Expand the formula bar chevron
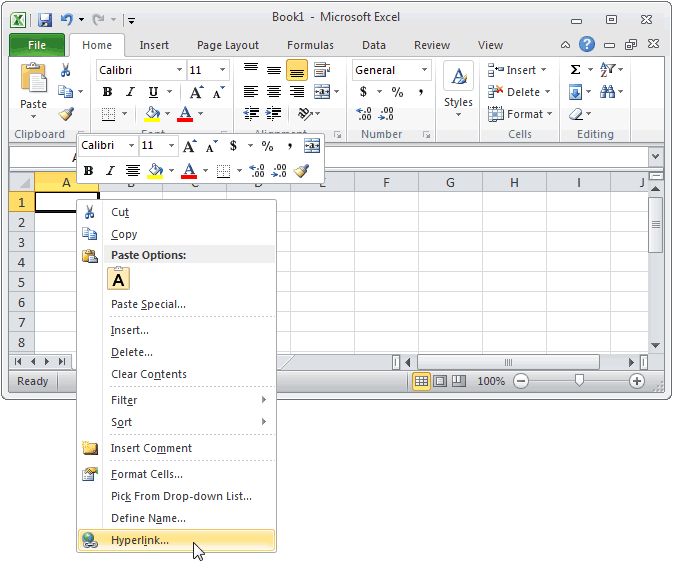This screenshot has height=563, width=674. coord(655,156)
